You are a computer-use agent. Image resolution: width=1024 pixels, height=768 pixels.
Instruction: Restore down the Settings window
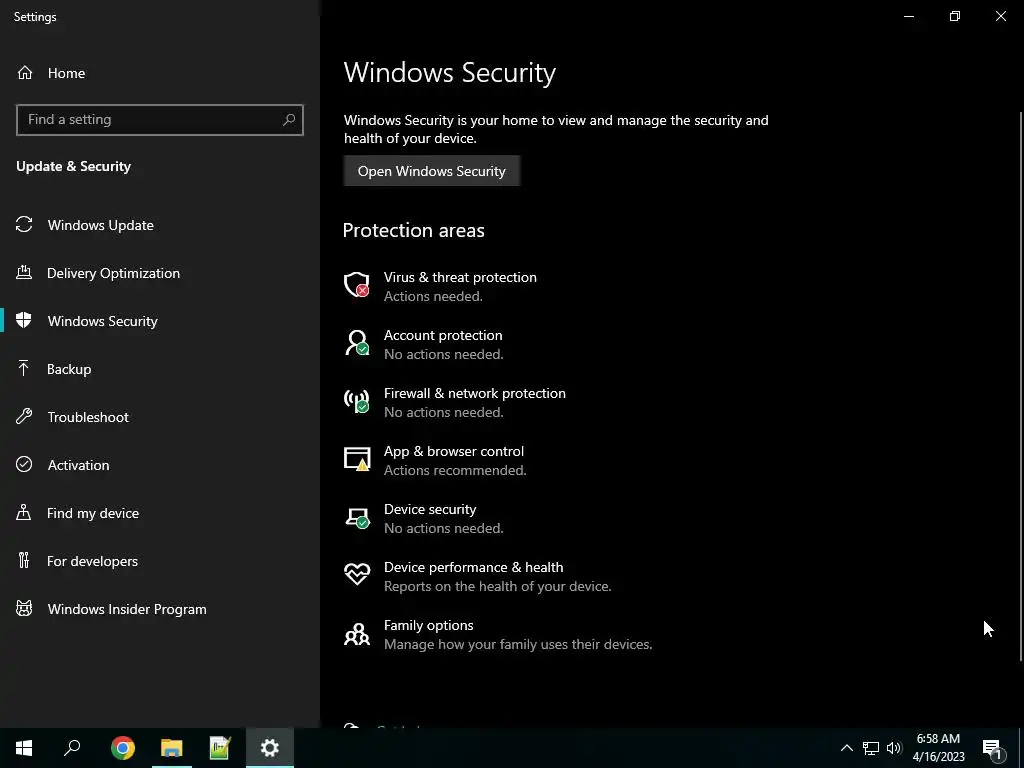tap(955, 16)
